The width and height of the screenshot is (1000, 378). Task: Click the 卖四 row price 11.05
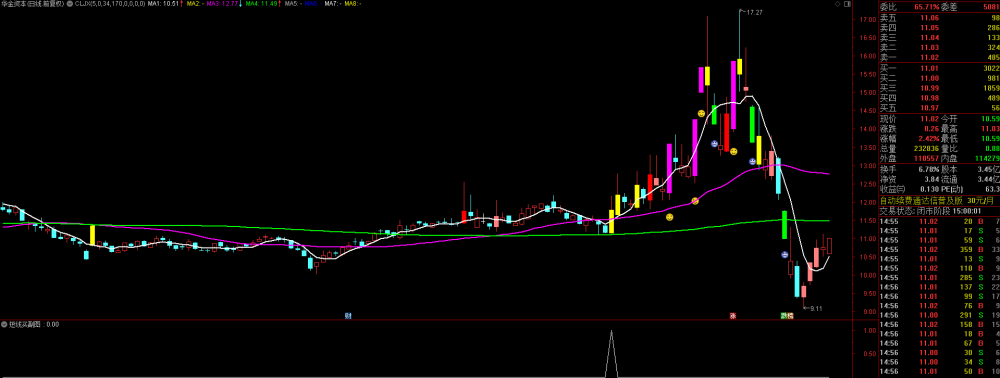click(x=929, y=28)
